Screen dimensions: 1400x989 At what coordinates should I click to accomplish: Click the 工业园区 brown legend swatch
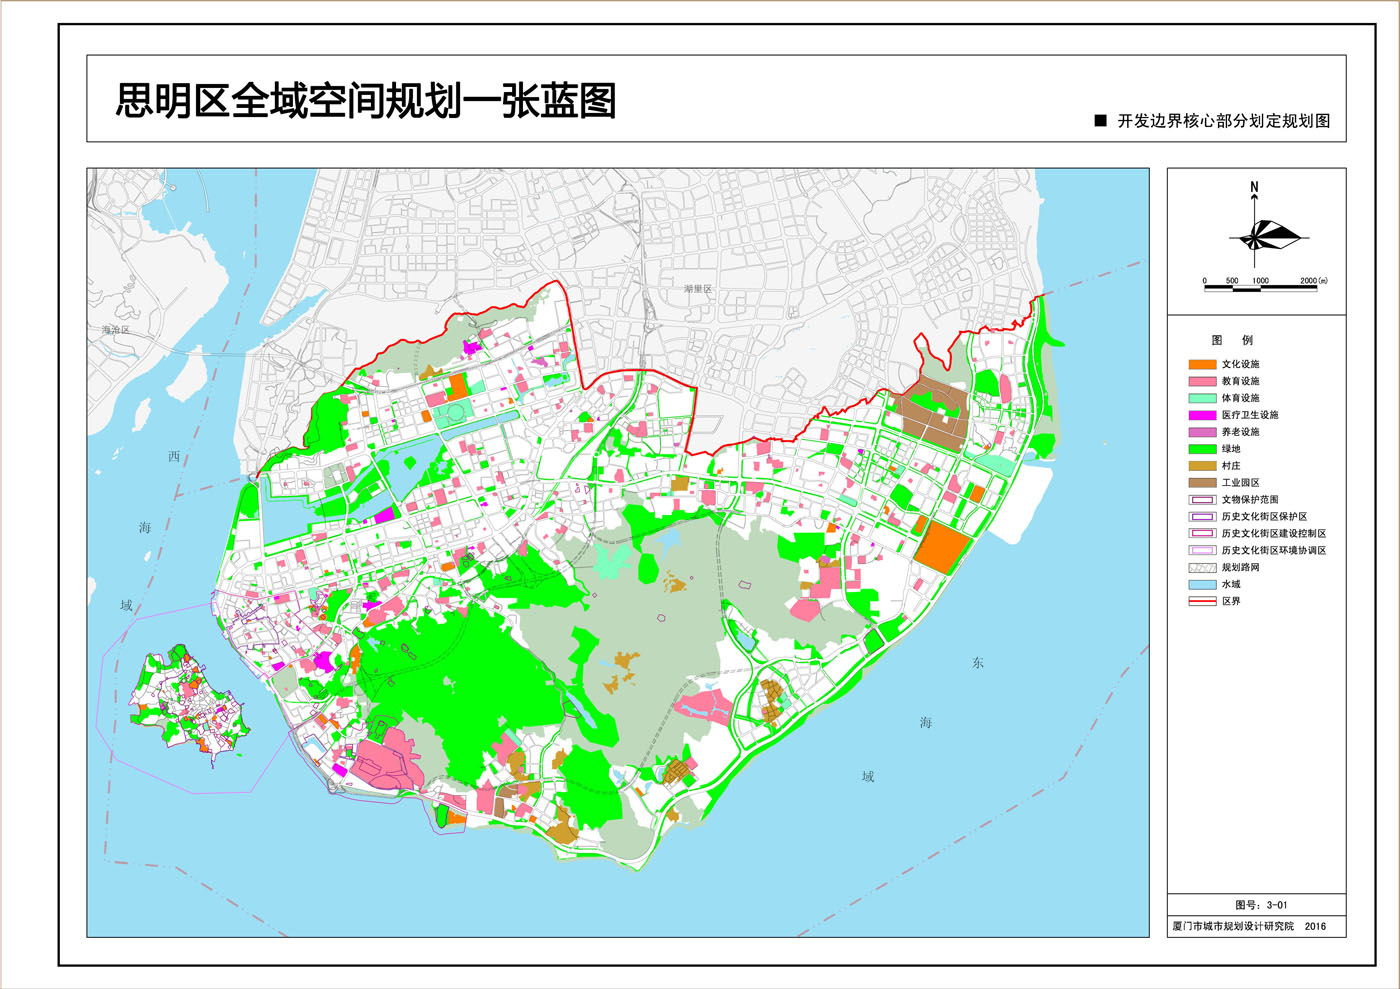pyautogui.click(x=1202, y=483)
